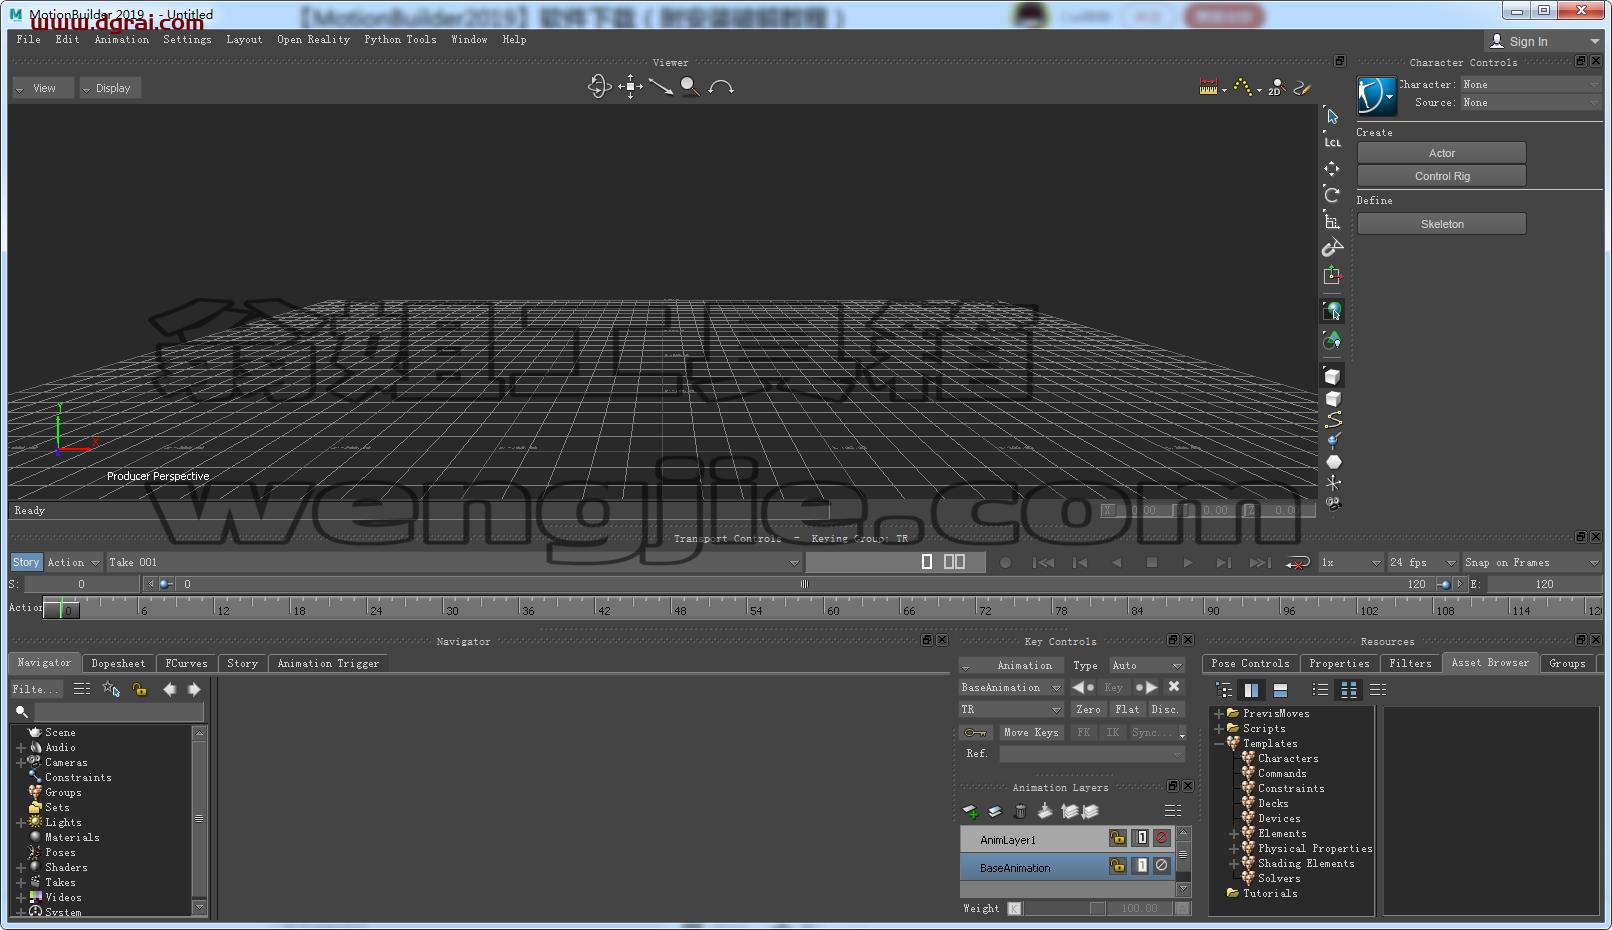
Task: Toggle the loop playback button
Action: [1298, 563]
